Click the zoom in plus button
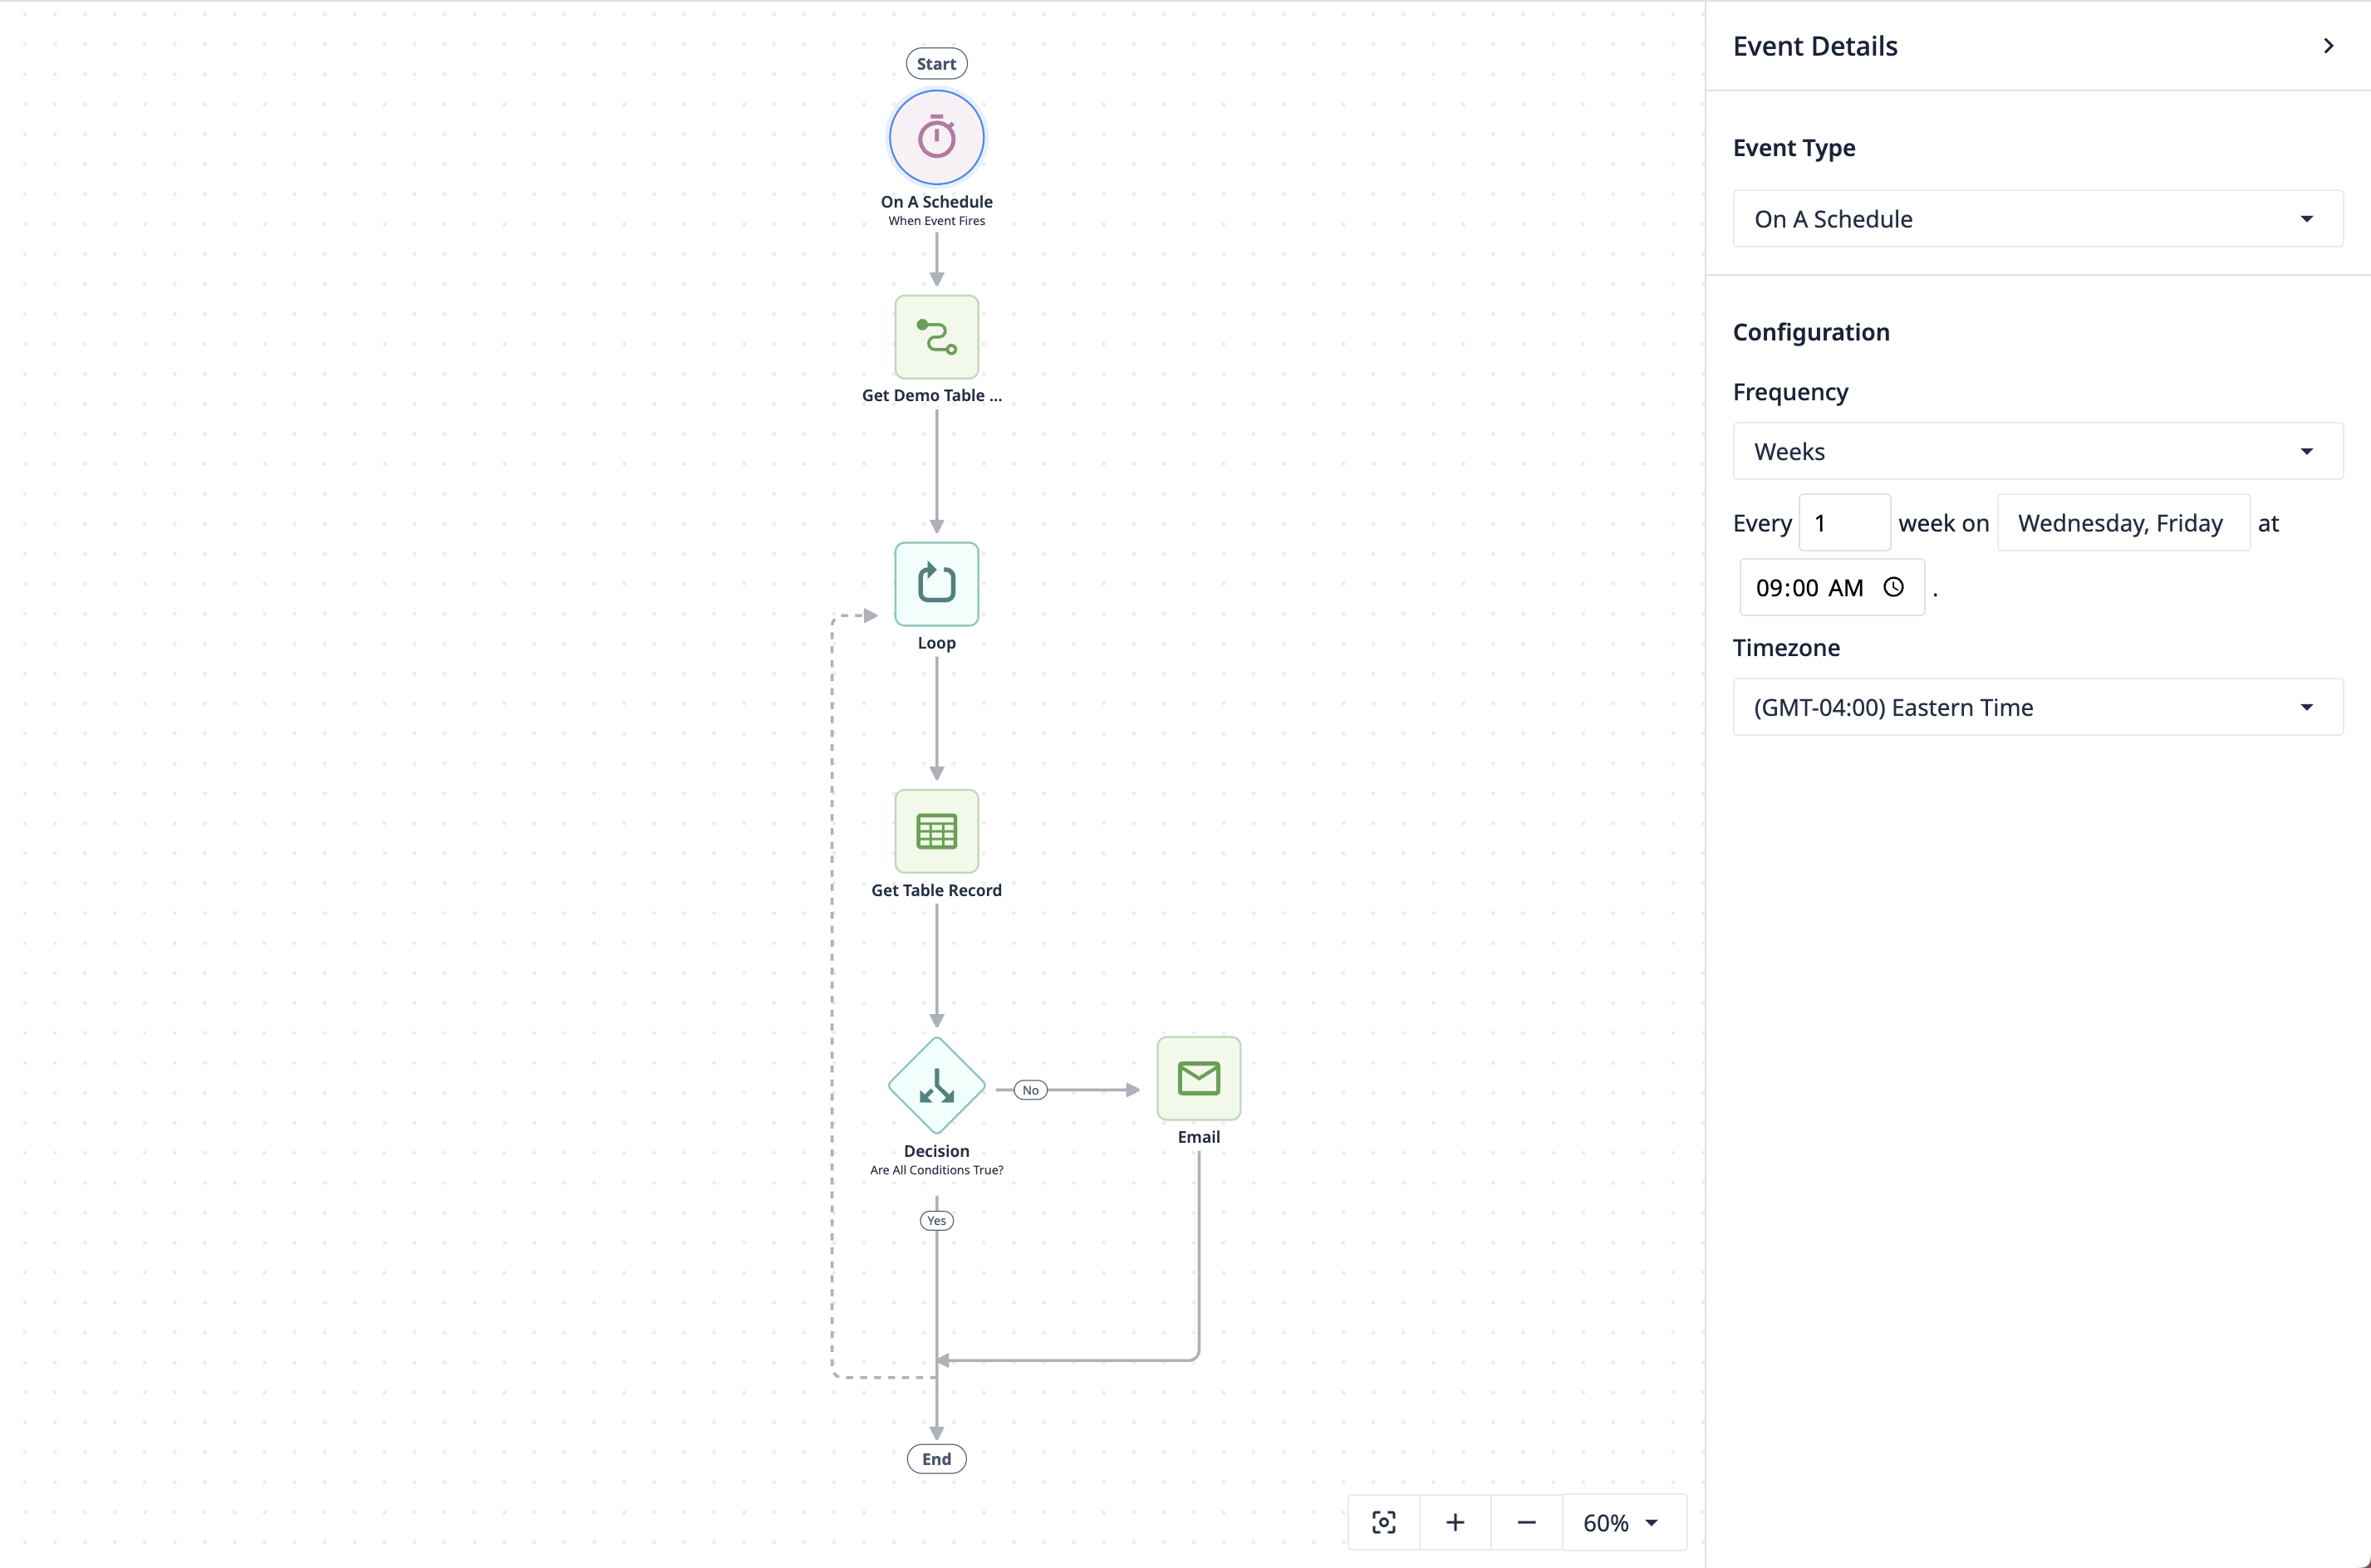The height and width of the screenshot is (1568, 2371). [1454, 1522]
